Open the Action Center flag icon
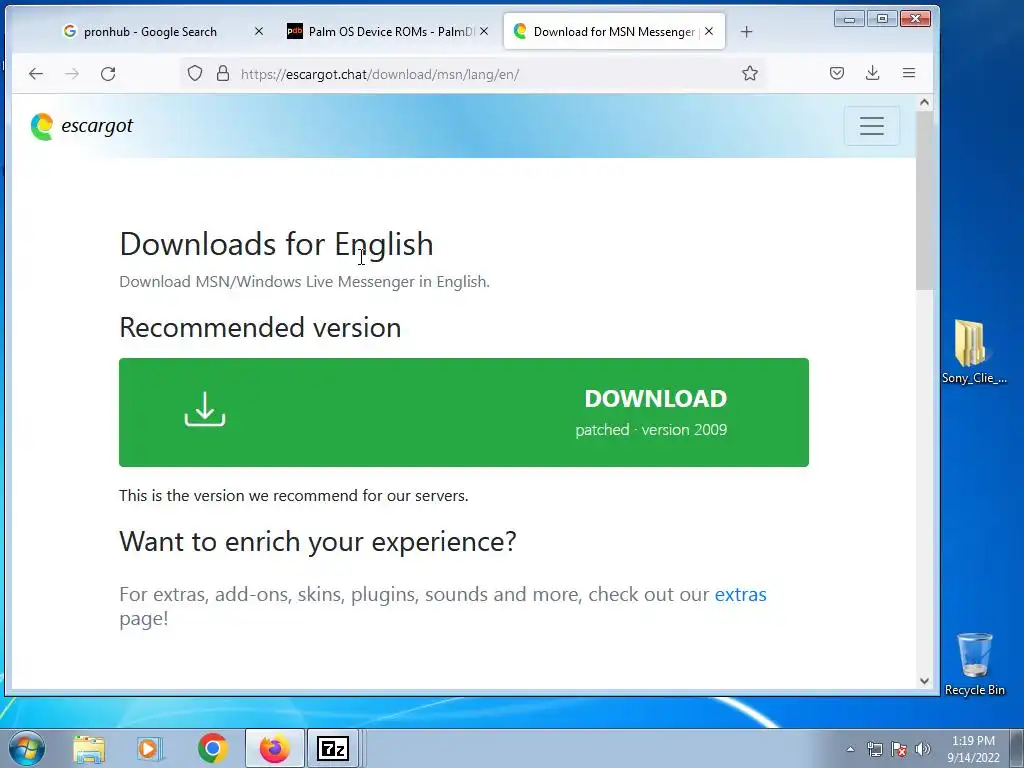Viewport: 1024px width, 768px height. pyautogui.click(x=899, y=749)
